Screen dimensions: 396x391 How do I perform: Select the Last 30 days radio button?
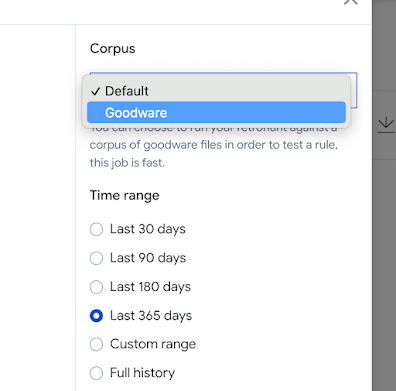(96, 229)
